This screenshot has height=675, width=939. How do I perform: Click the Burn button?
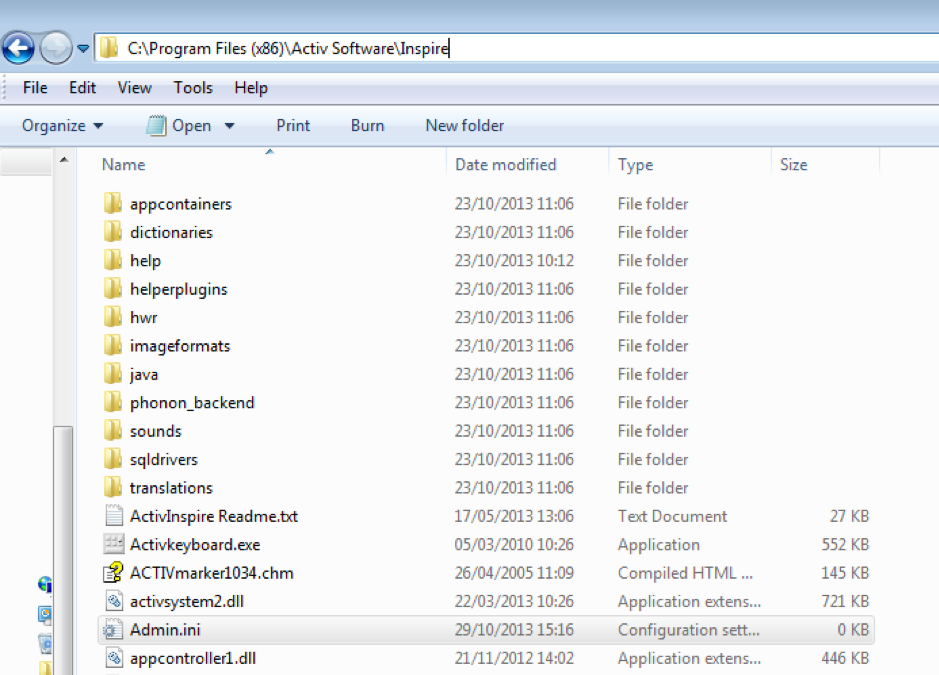[367, 126]
